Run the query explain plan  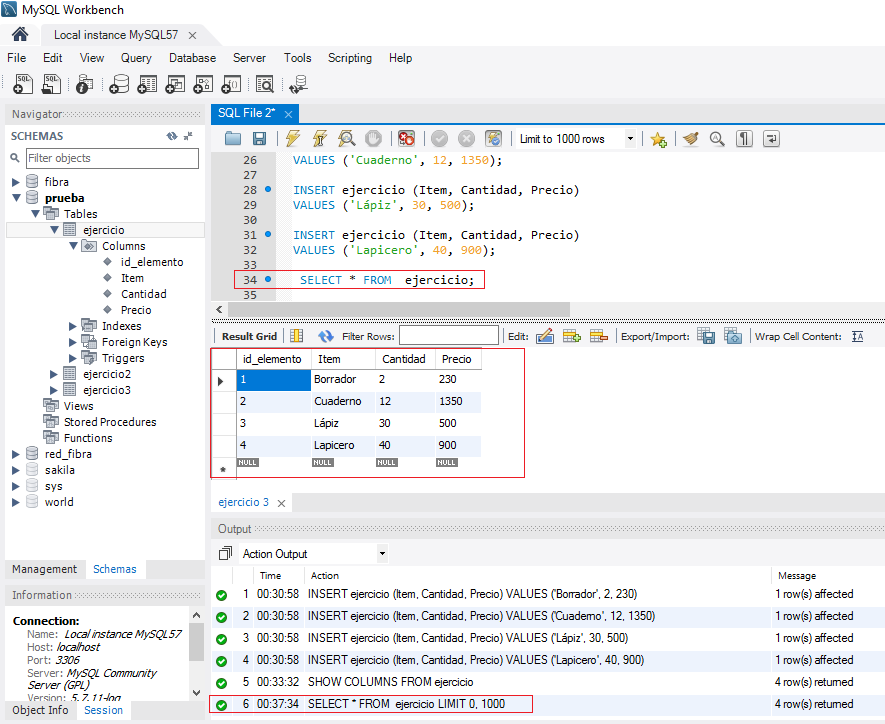tap(347, 138)
